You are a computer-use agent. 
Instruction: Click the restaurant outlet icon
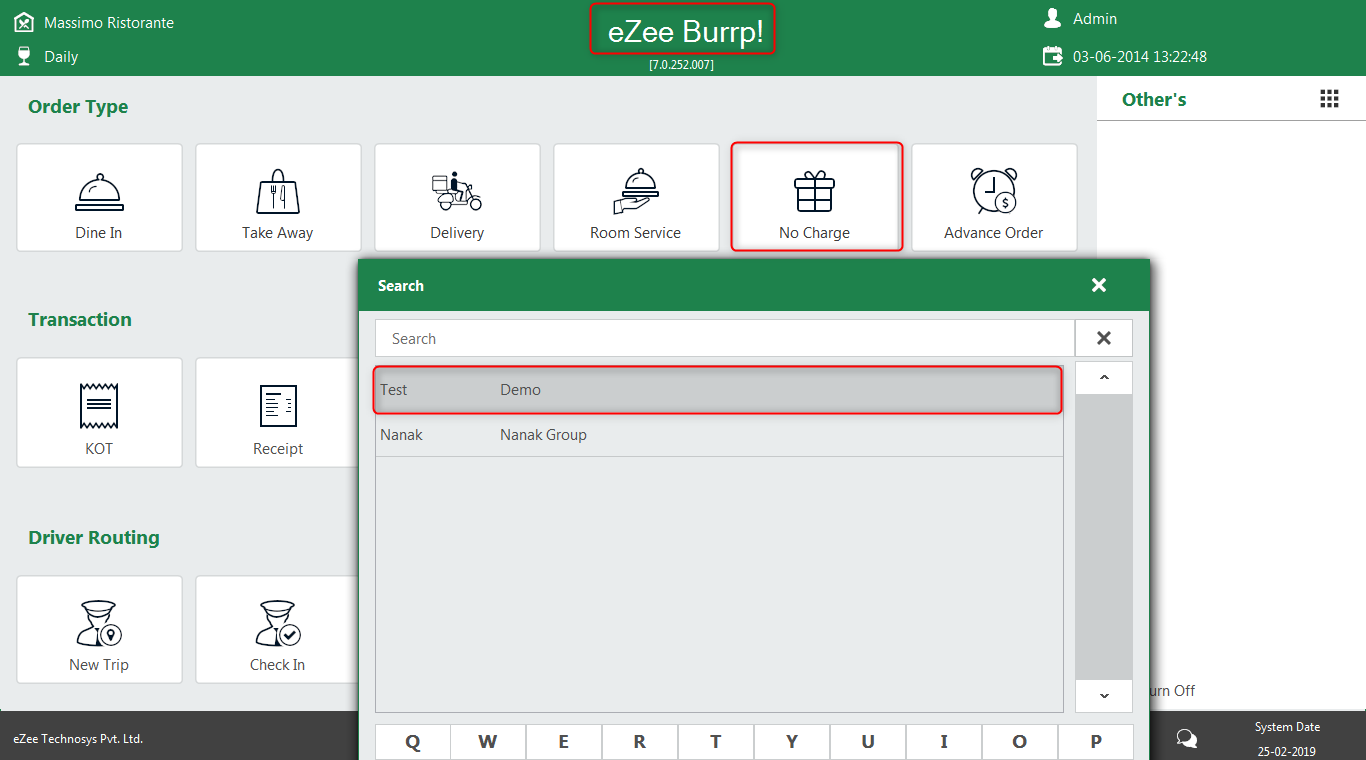click(24, 21)
